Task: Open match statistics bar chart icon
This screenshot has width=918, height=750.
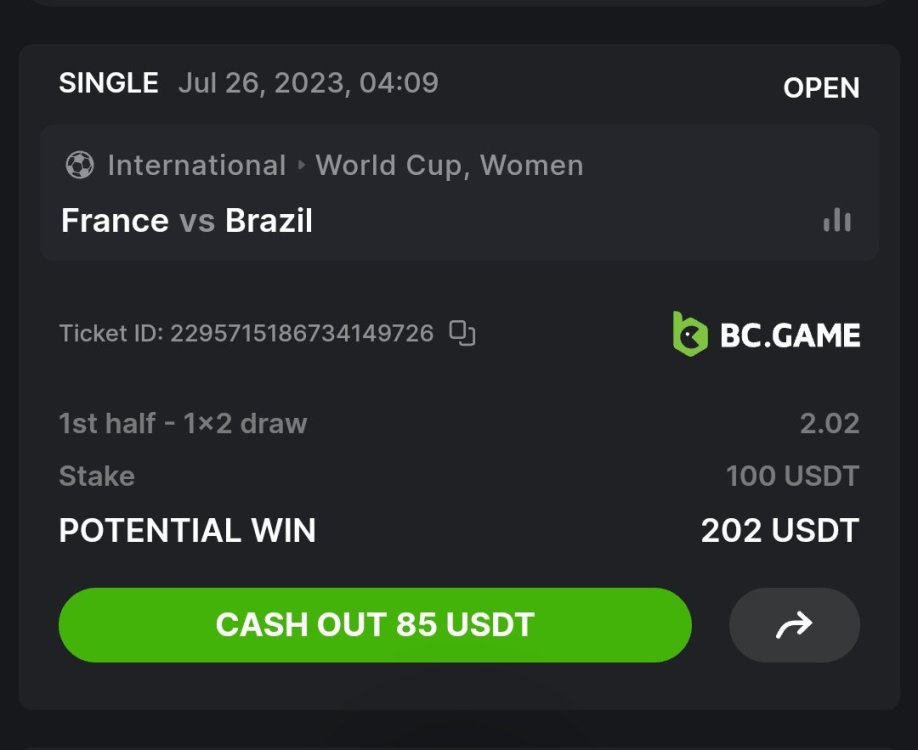Action: (837, 220)
